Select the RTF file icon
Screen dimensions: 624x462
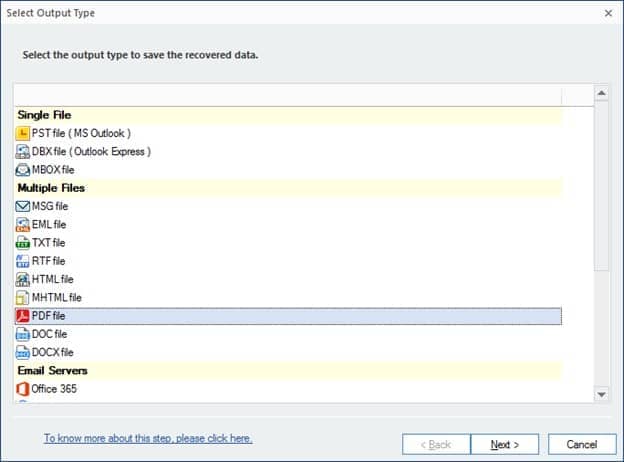tap(24, 261)
